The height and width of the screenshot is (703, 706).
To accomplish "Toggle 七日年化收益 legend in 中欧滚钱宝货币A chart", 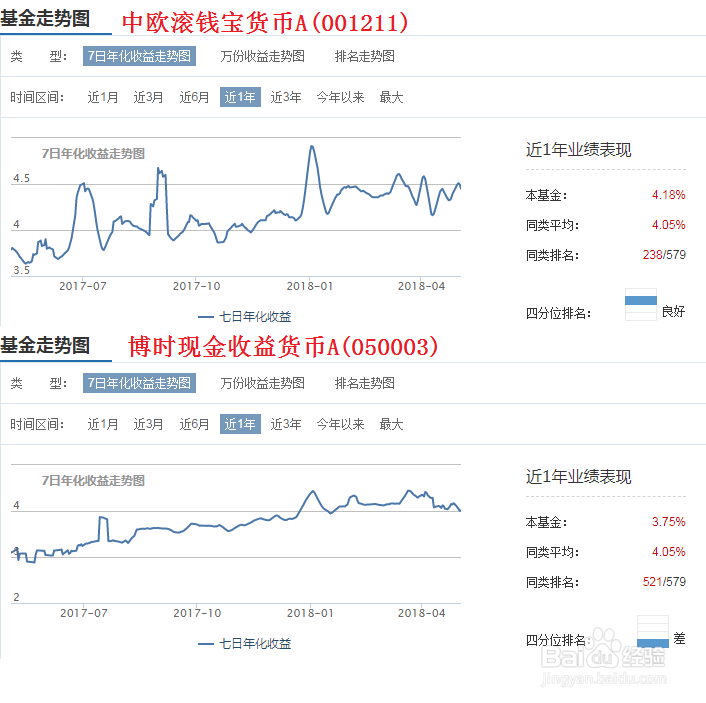I will pyautogui.click(x=244, y=317).
